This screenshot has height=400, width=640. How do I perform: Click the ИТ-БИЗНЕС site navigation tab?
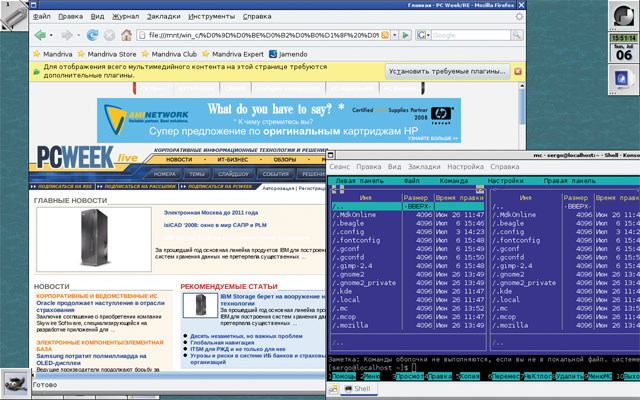[x=232, y=160]
